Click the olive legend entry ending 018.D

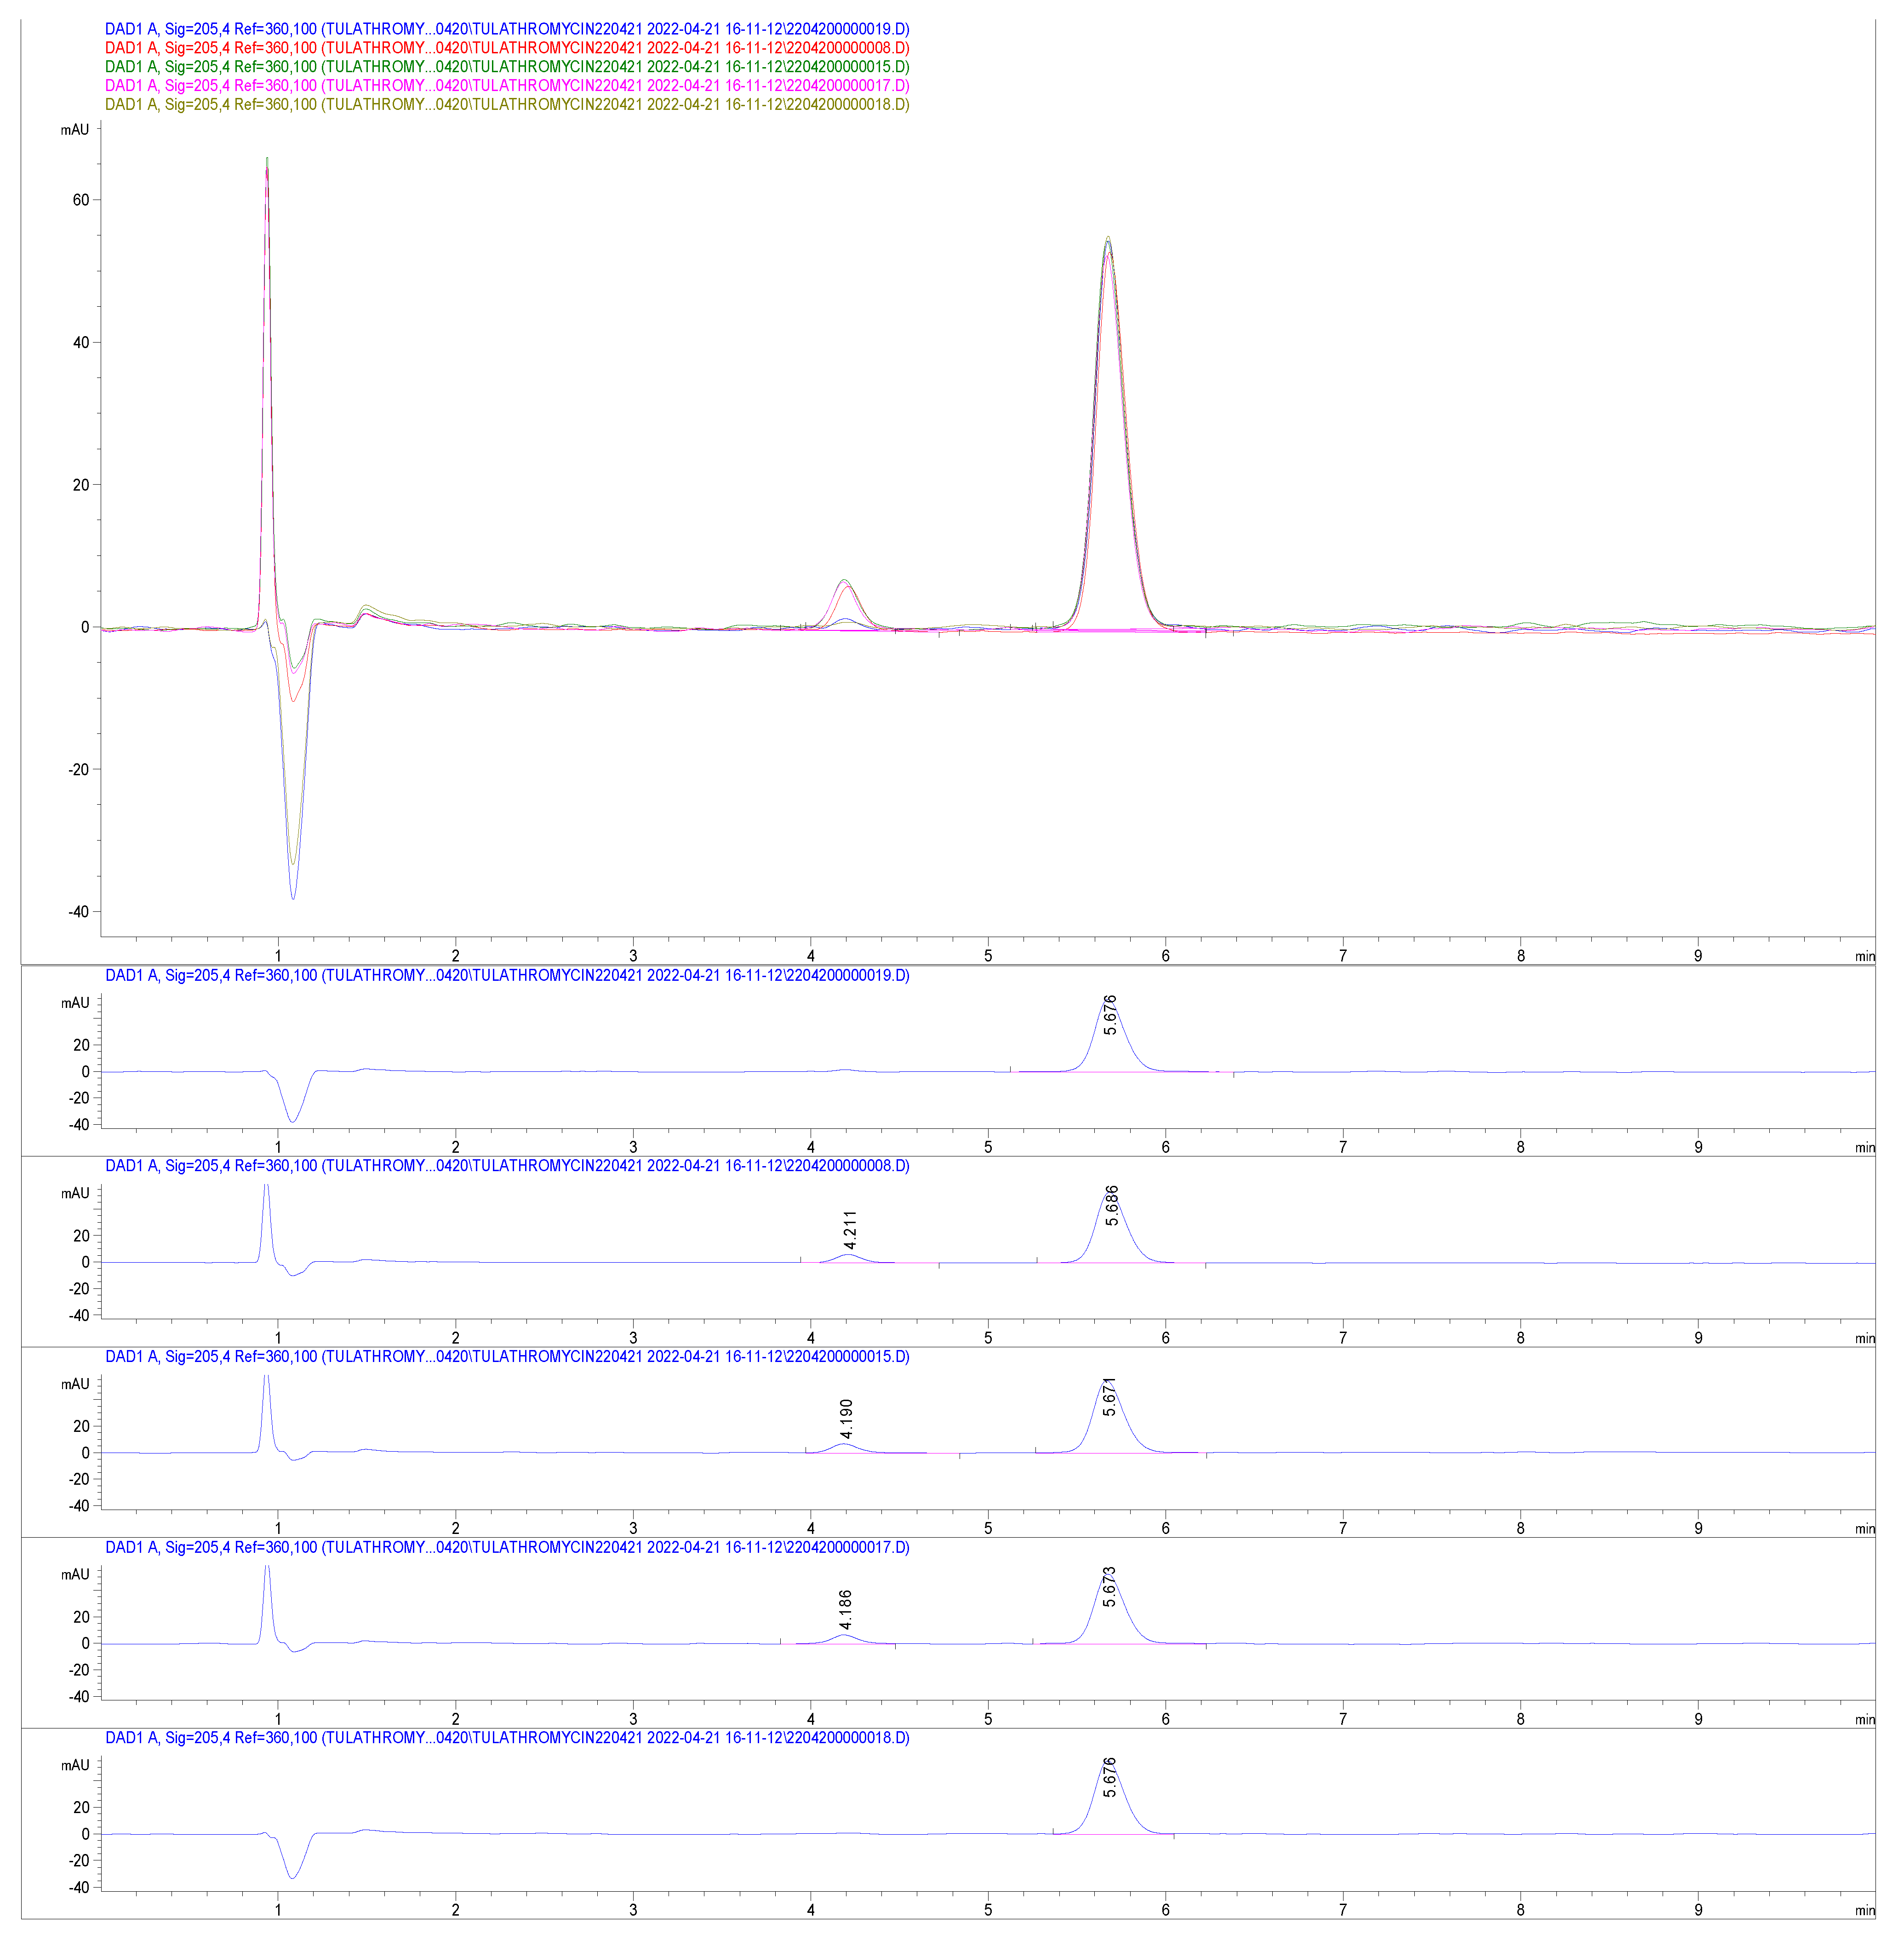507,104
